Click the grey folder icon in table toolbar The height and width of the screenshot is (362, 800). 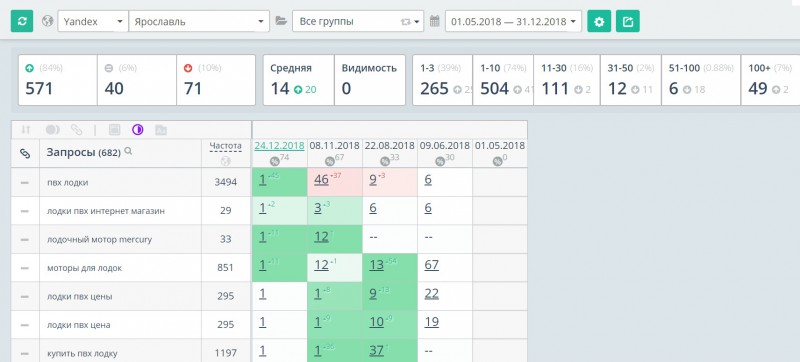161,130
